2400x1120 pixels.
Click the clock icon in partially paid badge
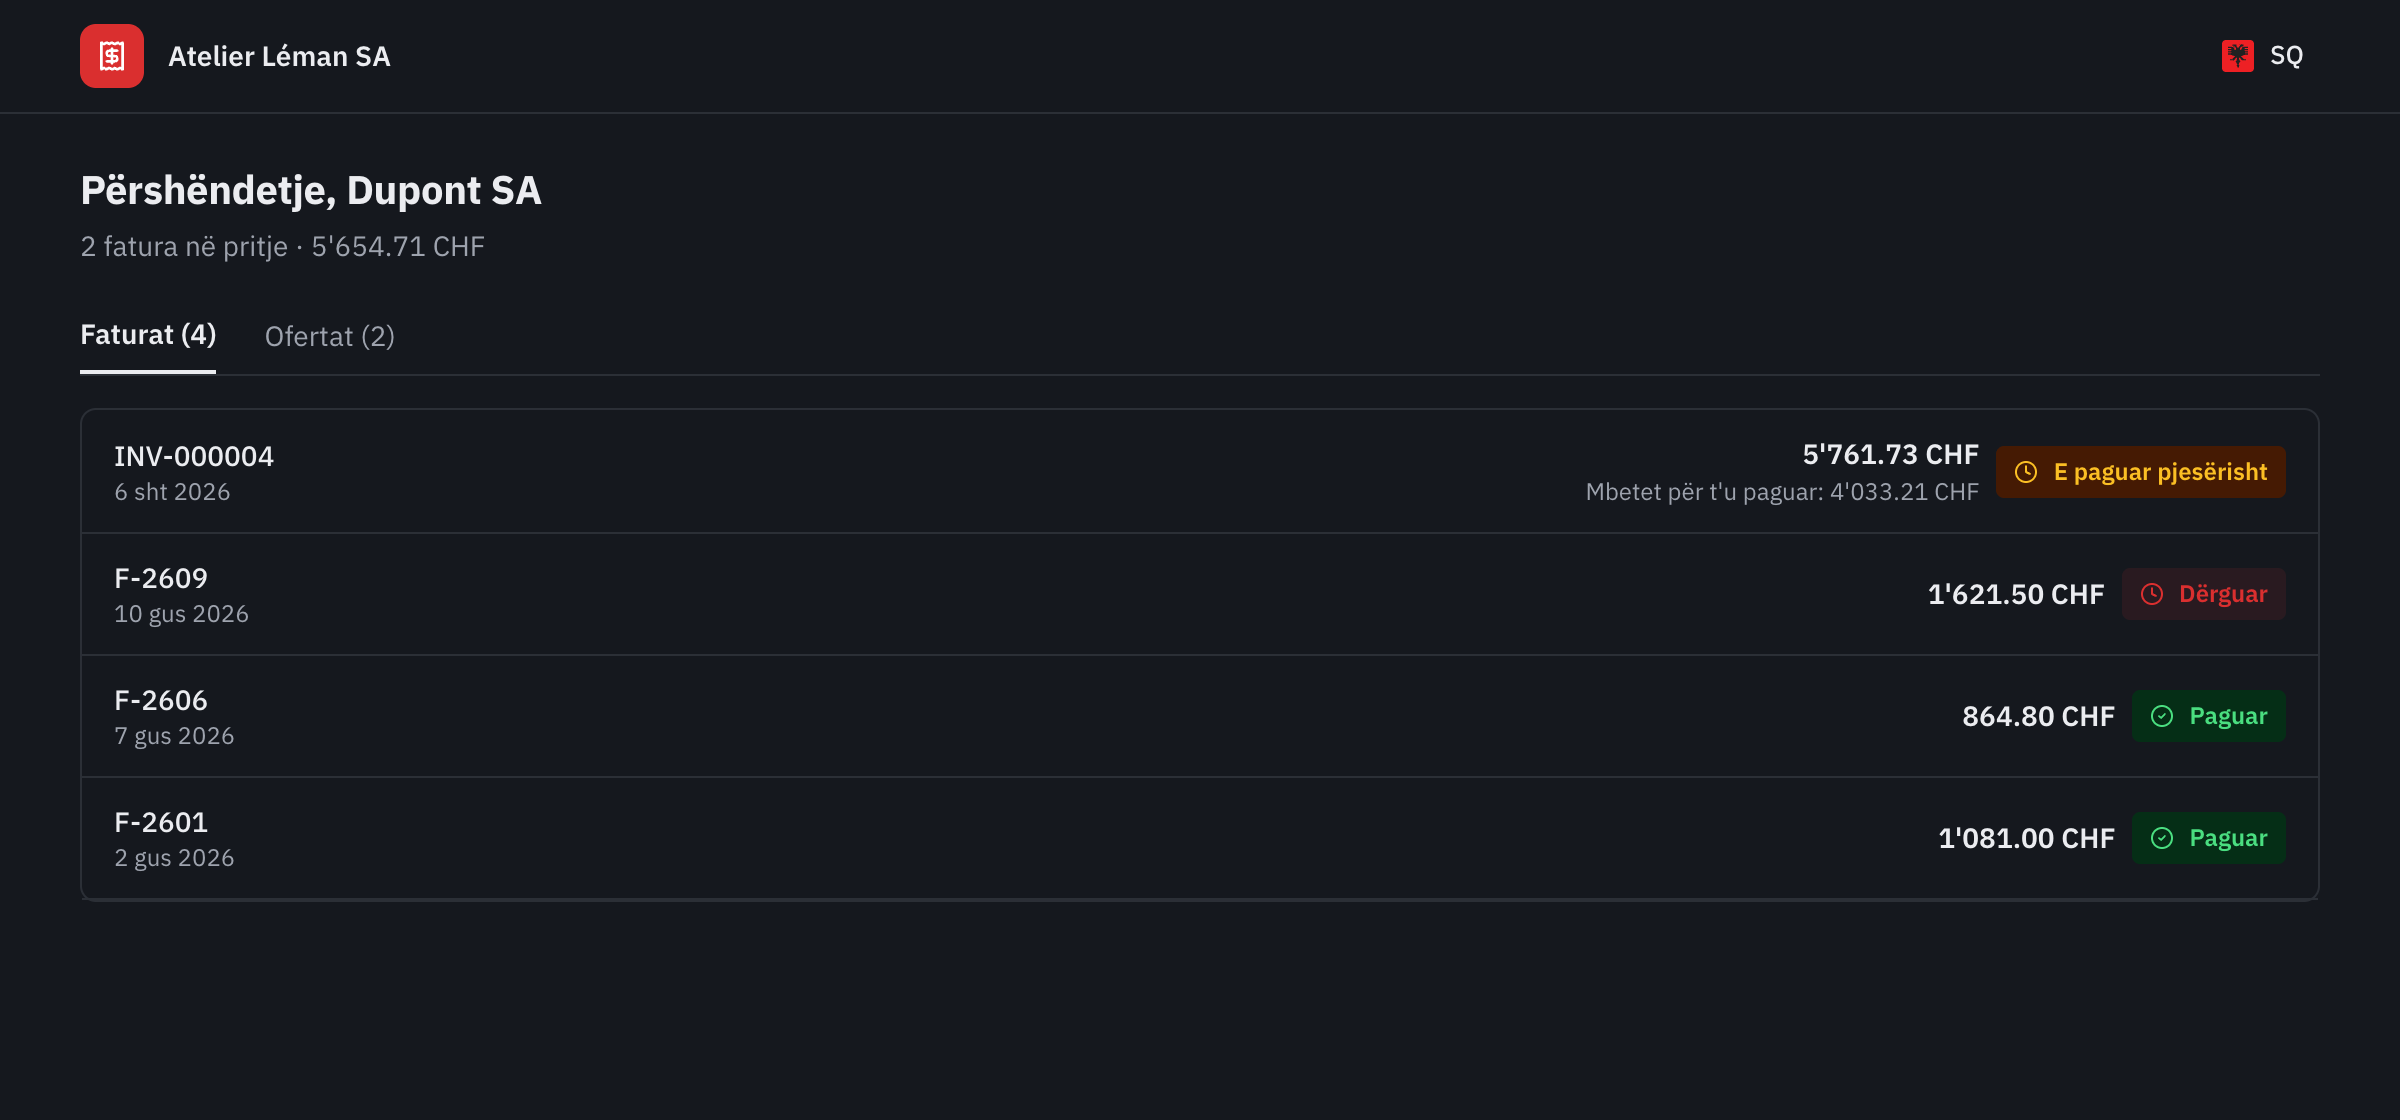2026,472
